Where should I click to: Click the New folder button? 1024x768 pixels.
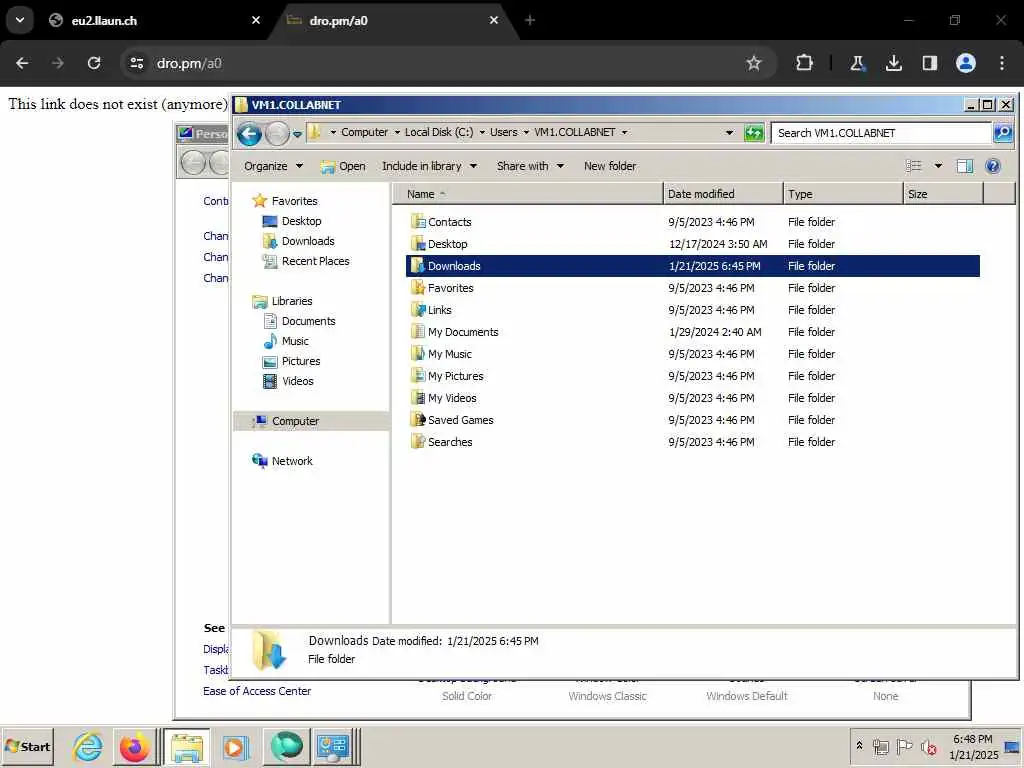tap(610, 166)
